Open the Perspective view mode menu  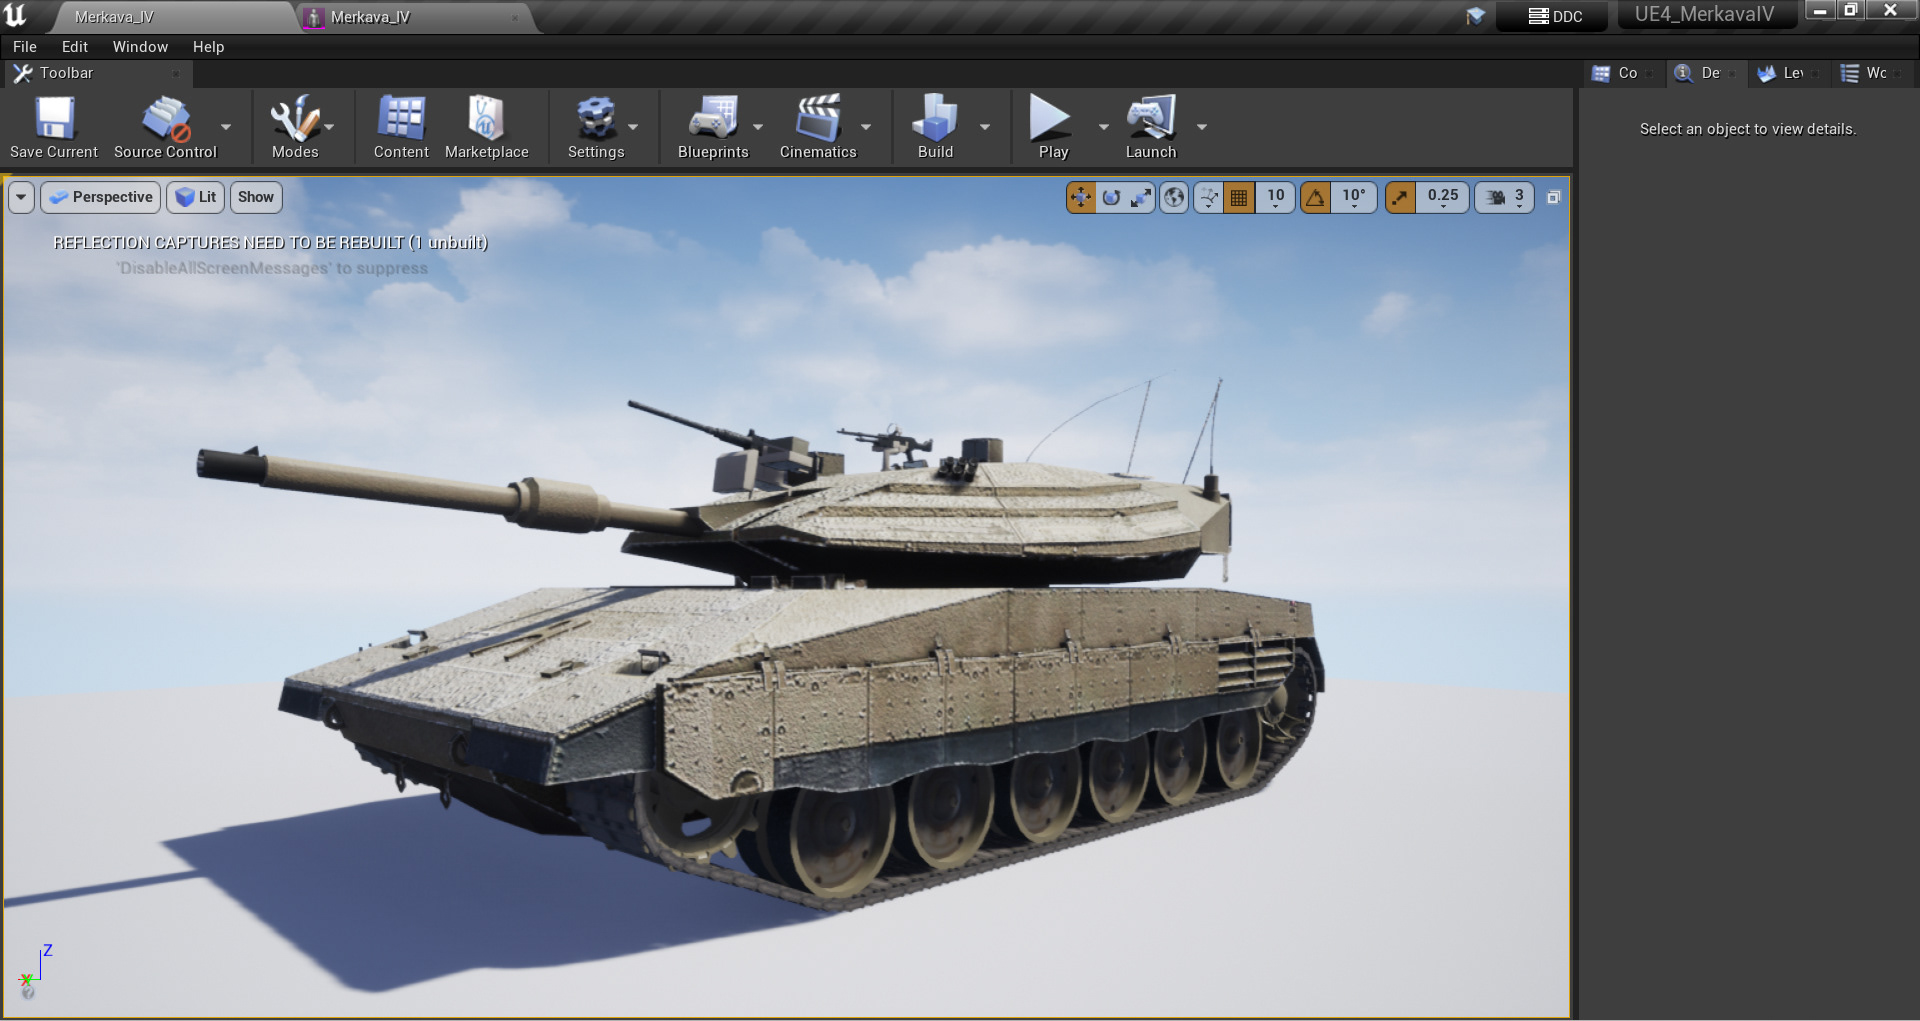pos(101,197)
